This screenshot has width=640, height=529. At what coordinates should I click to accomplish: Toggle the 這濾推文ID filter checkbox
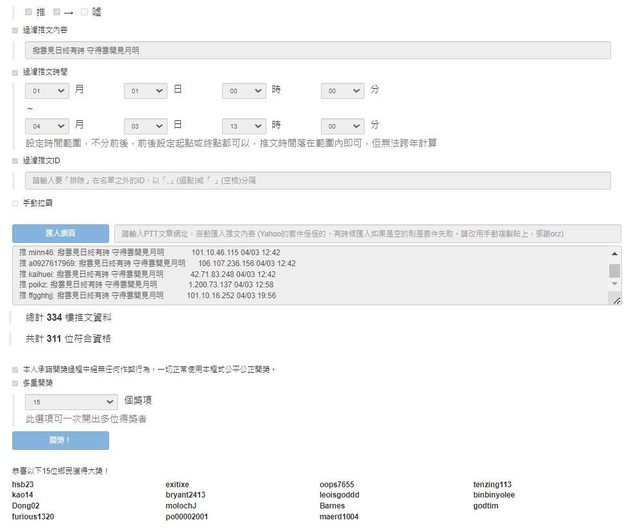[x=15, y=160]
